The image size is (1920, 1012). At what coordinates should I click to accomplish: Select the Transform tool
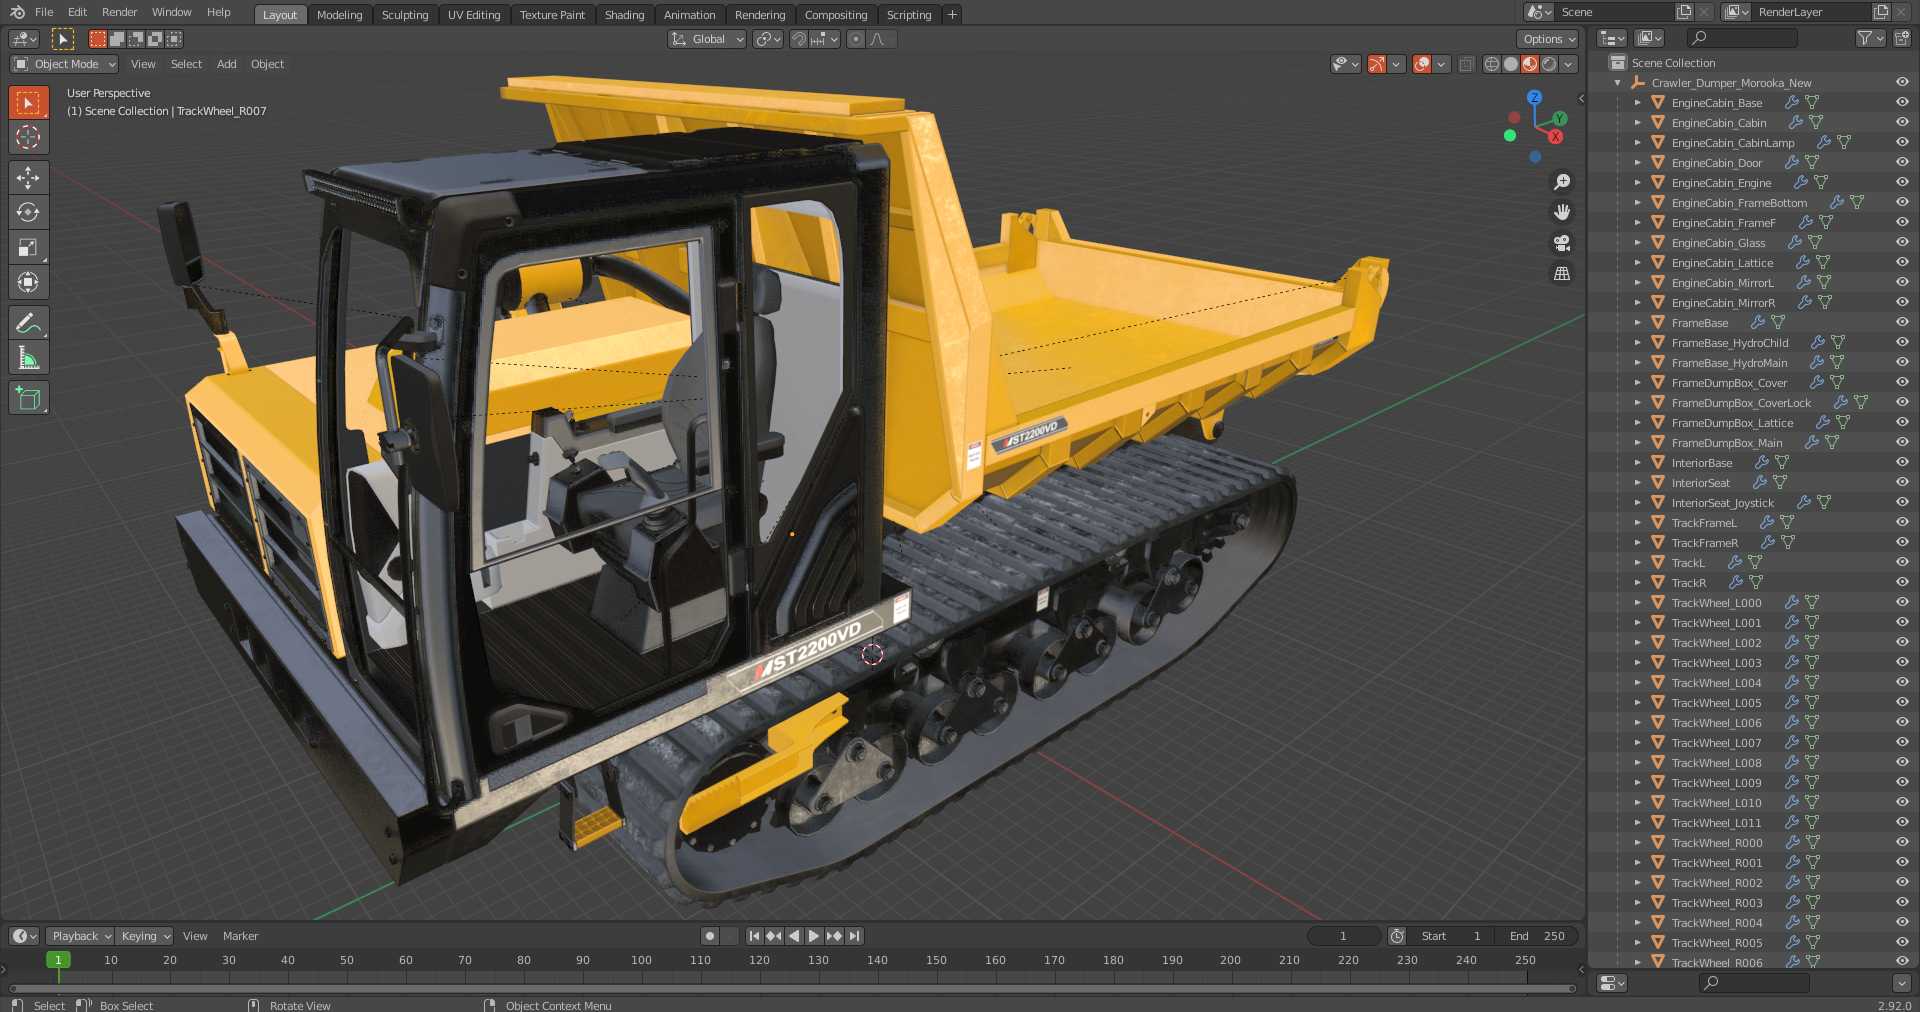[28, 282]
